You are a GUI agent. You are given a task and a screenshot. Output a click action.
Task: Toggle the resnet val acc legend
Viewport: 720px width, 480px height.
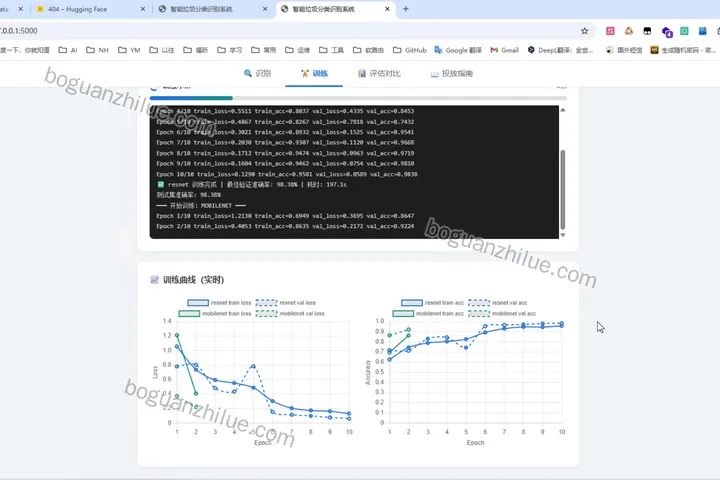point(497,303)
